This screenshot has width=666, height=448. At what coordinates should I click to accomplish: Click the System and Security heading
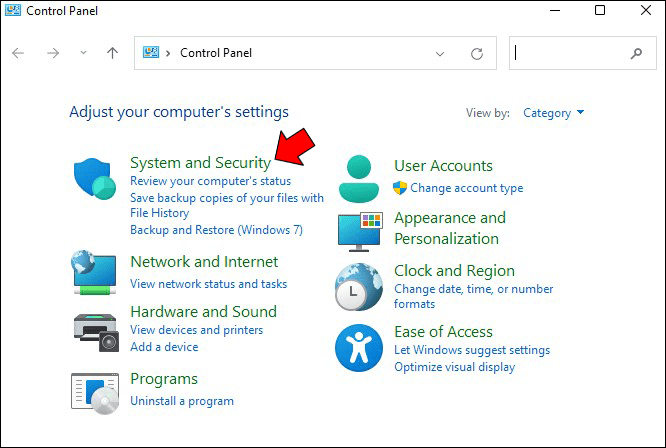200,163
